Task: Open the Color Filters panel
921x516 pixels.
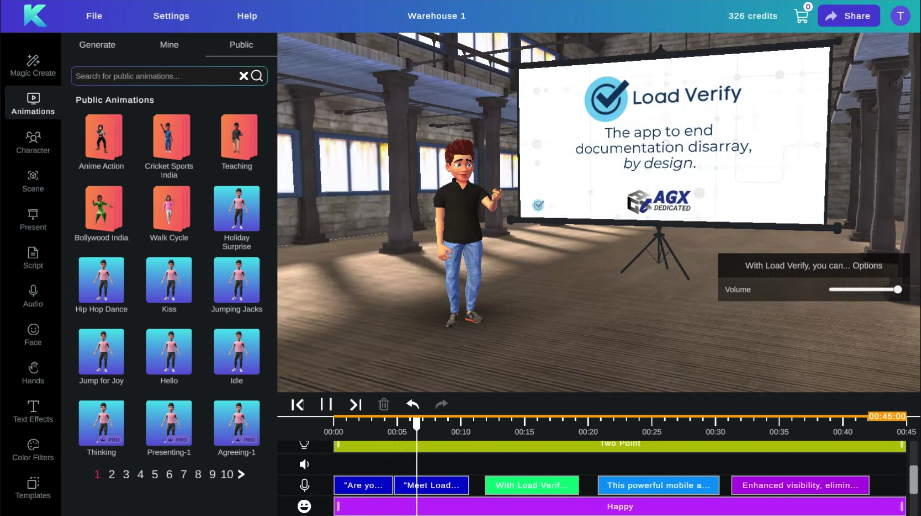Action: pyautogui.click(x=32, y=449)
